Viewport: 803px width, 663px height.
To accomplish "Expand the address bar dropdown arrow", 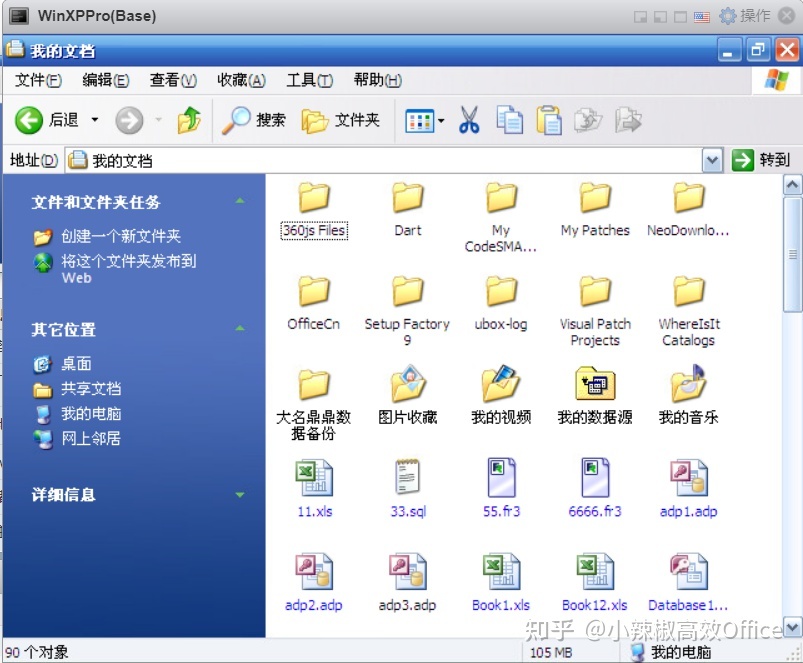I will tap(712, 160).
